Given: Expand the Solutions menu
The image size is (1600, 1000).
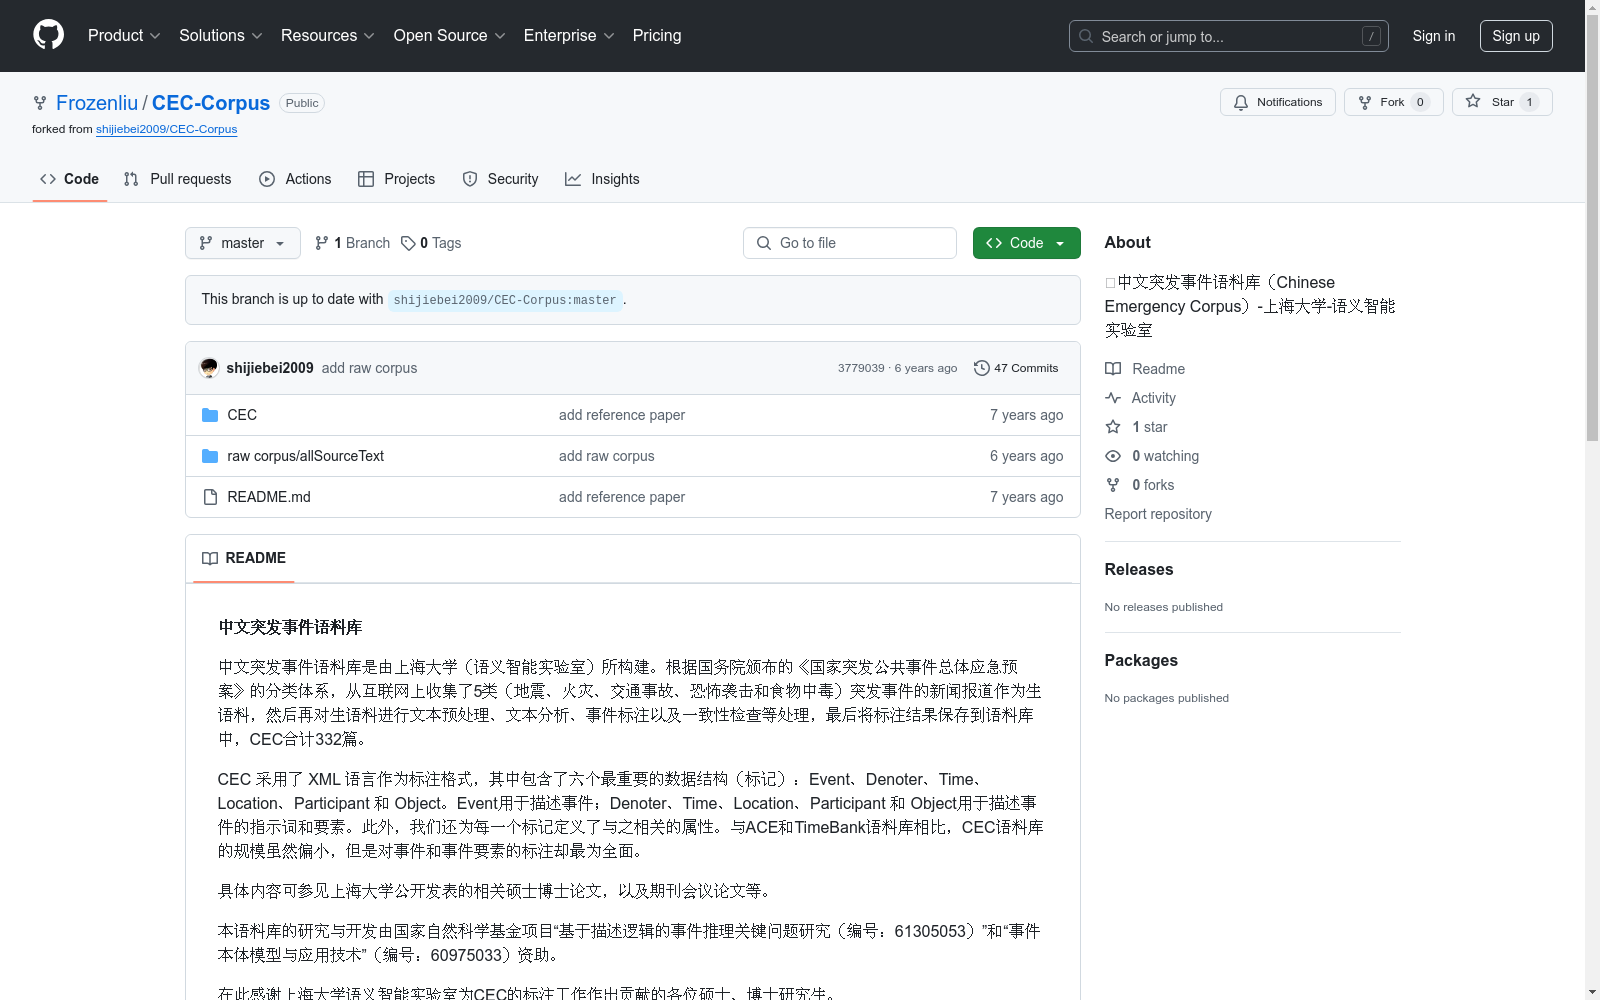Looking at the screenshot, I should [220, 35].
